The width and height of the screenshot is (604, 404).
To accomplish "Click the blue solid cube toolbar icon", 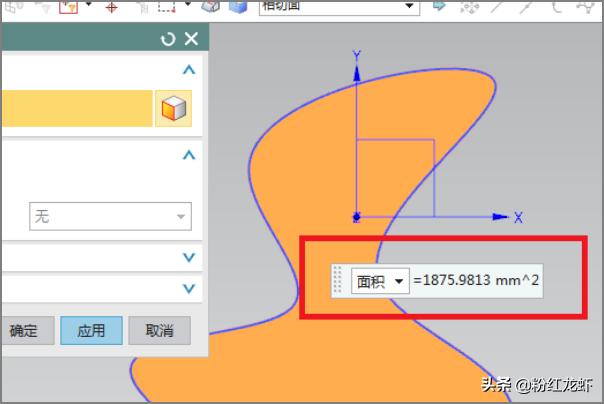I will click(238, 6).
